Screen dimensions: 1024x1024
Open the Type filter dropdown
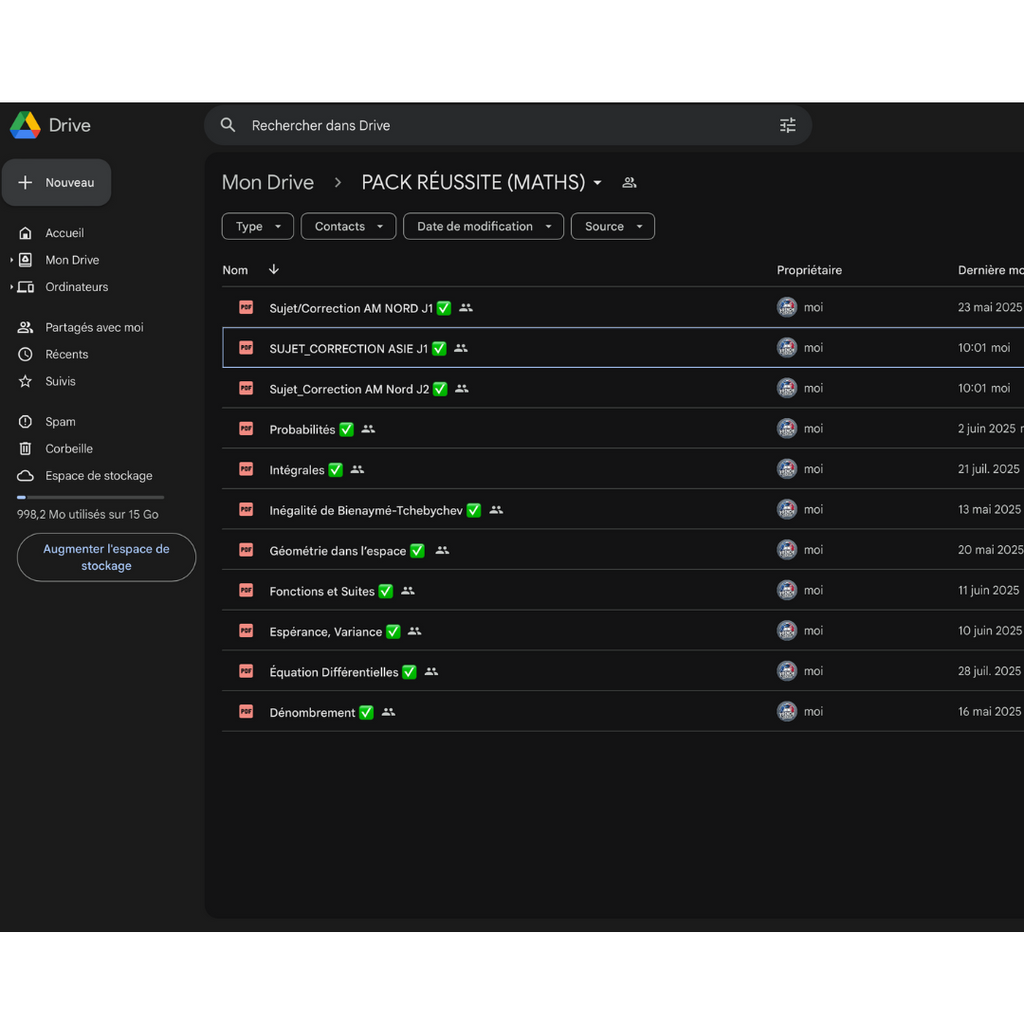[x=258, y=226]
